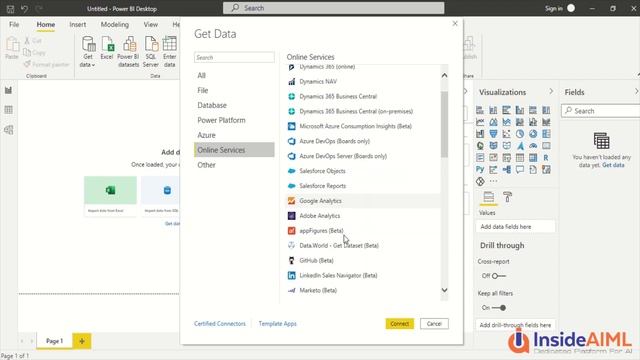Select the scatter chart visual

507,134
